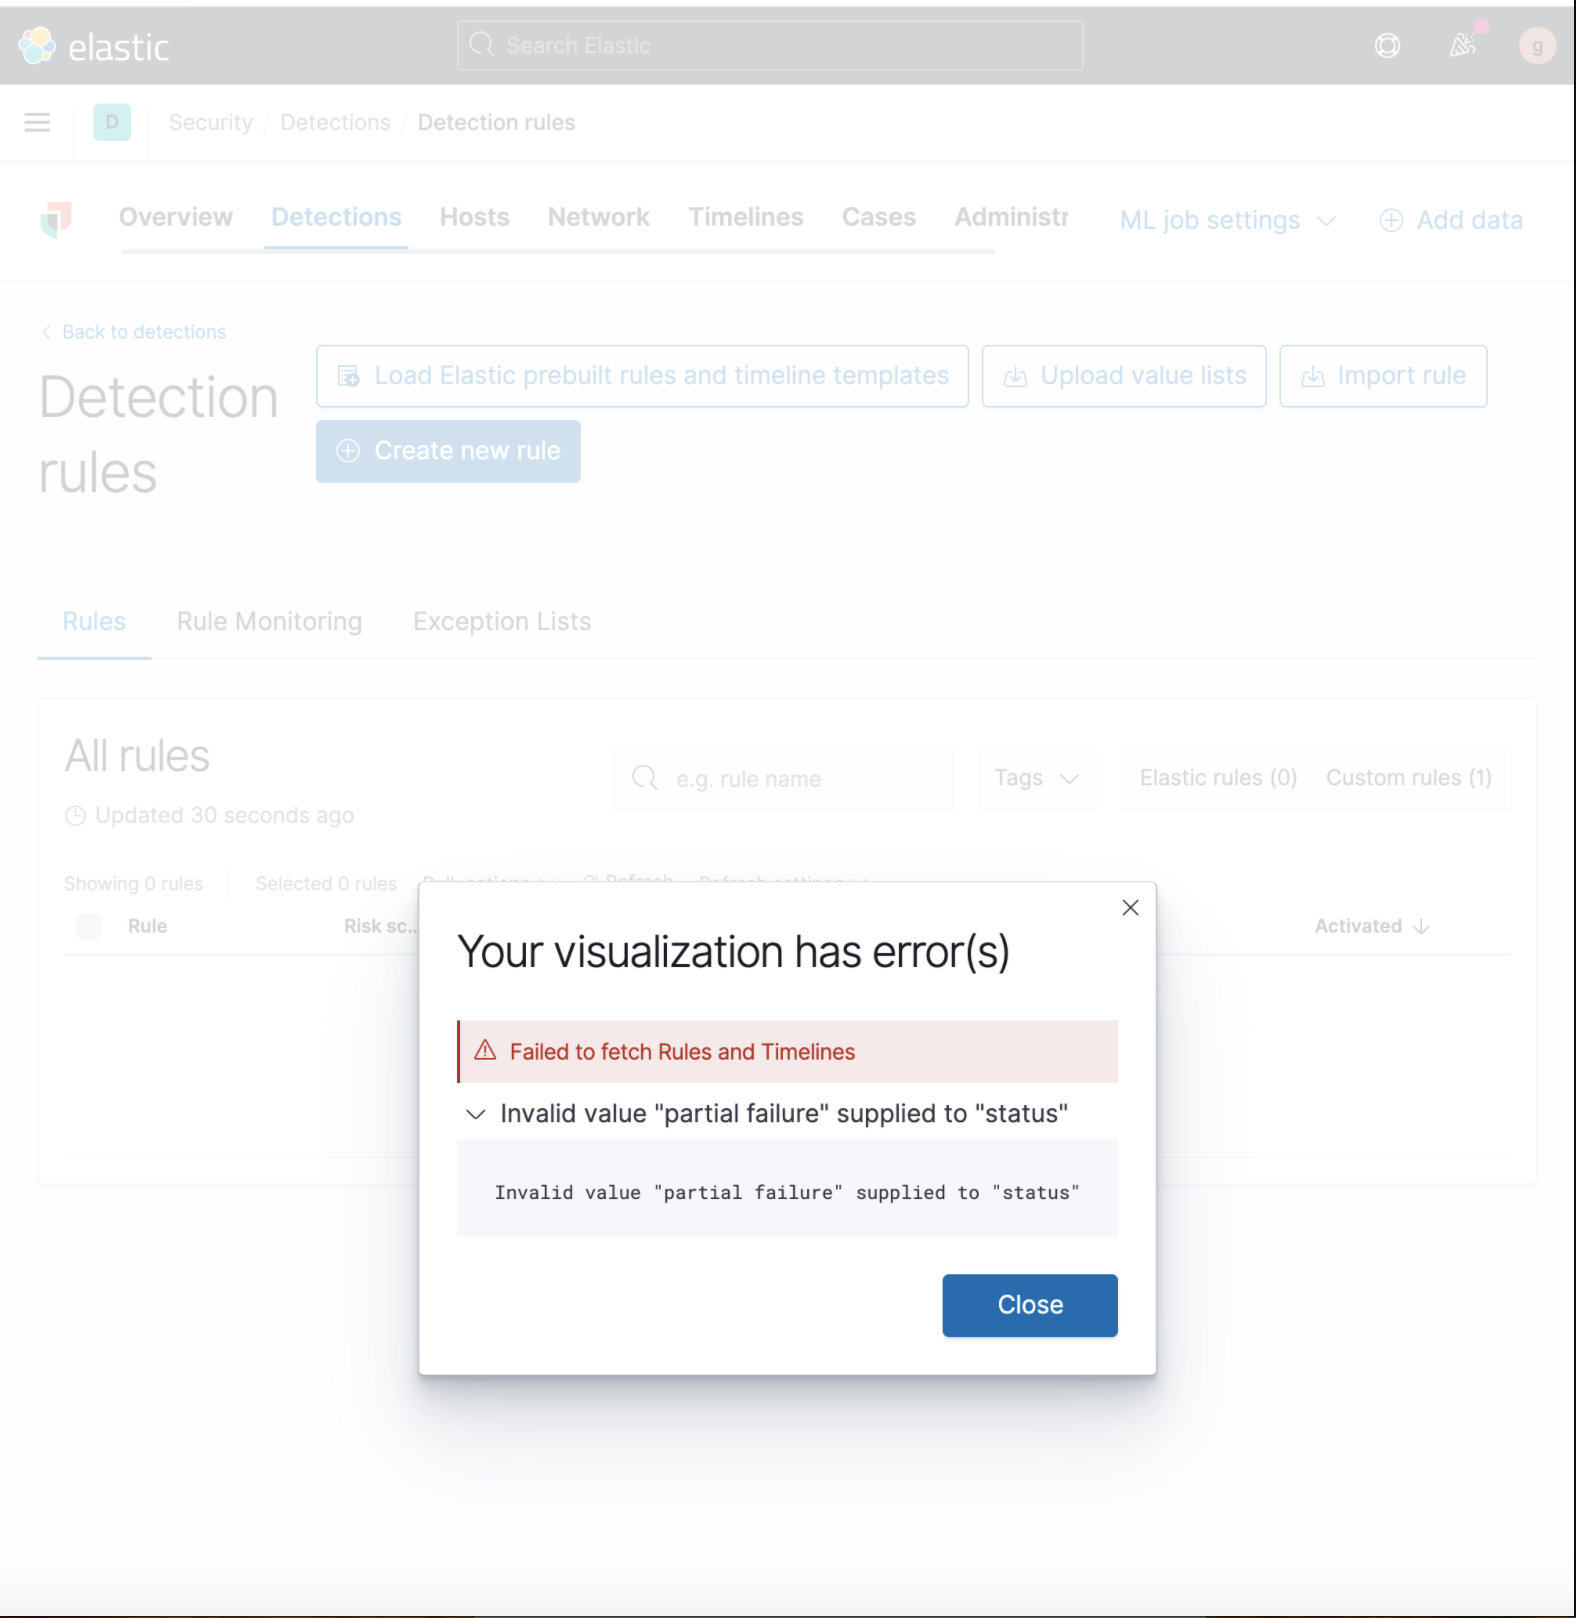
Task: Click the Detections breadcrumb link
Action: (x=335, y=122)
